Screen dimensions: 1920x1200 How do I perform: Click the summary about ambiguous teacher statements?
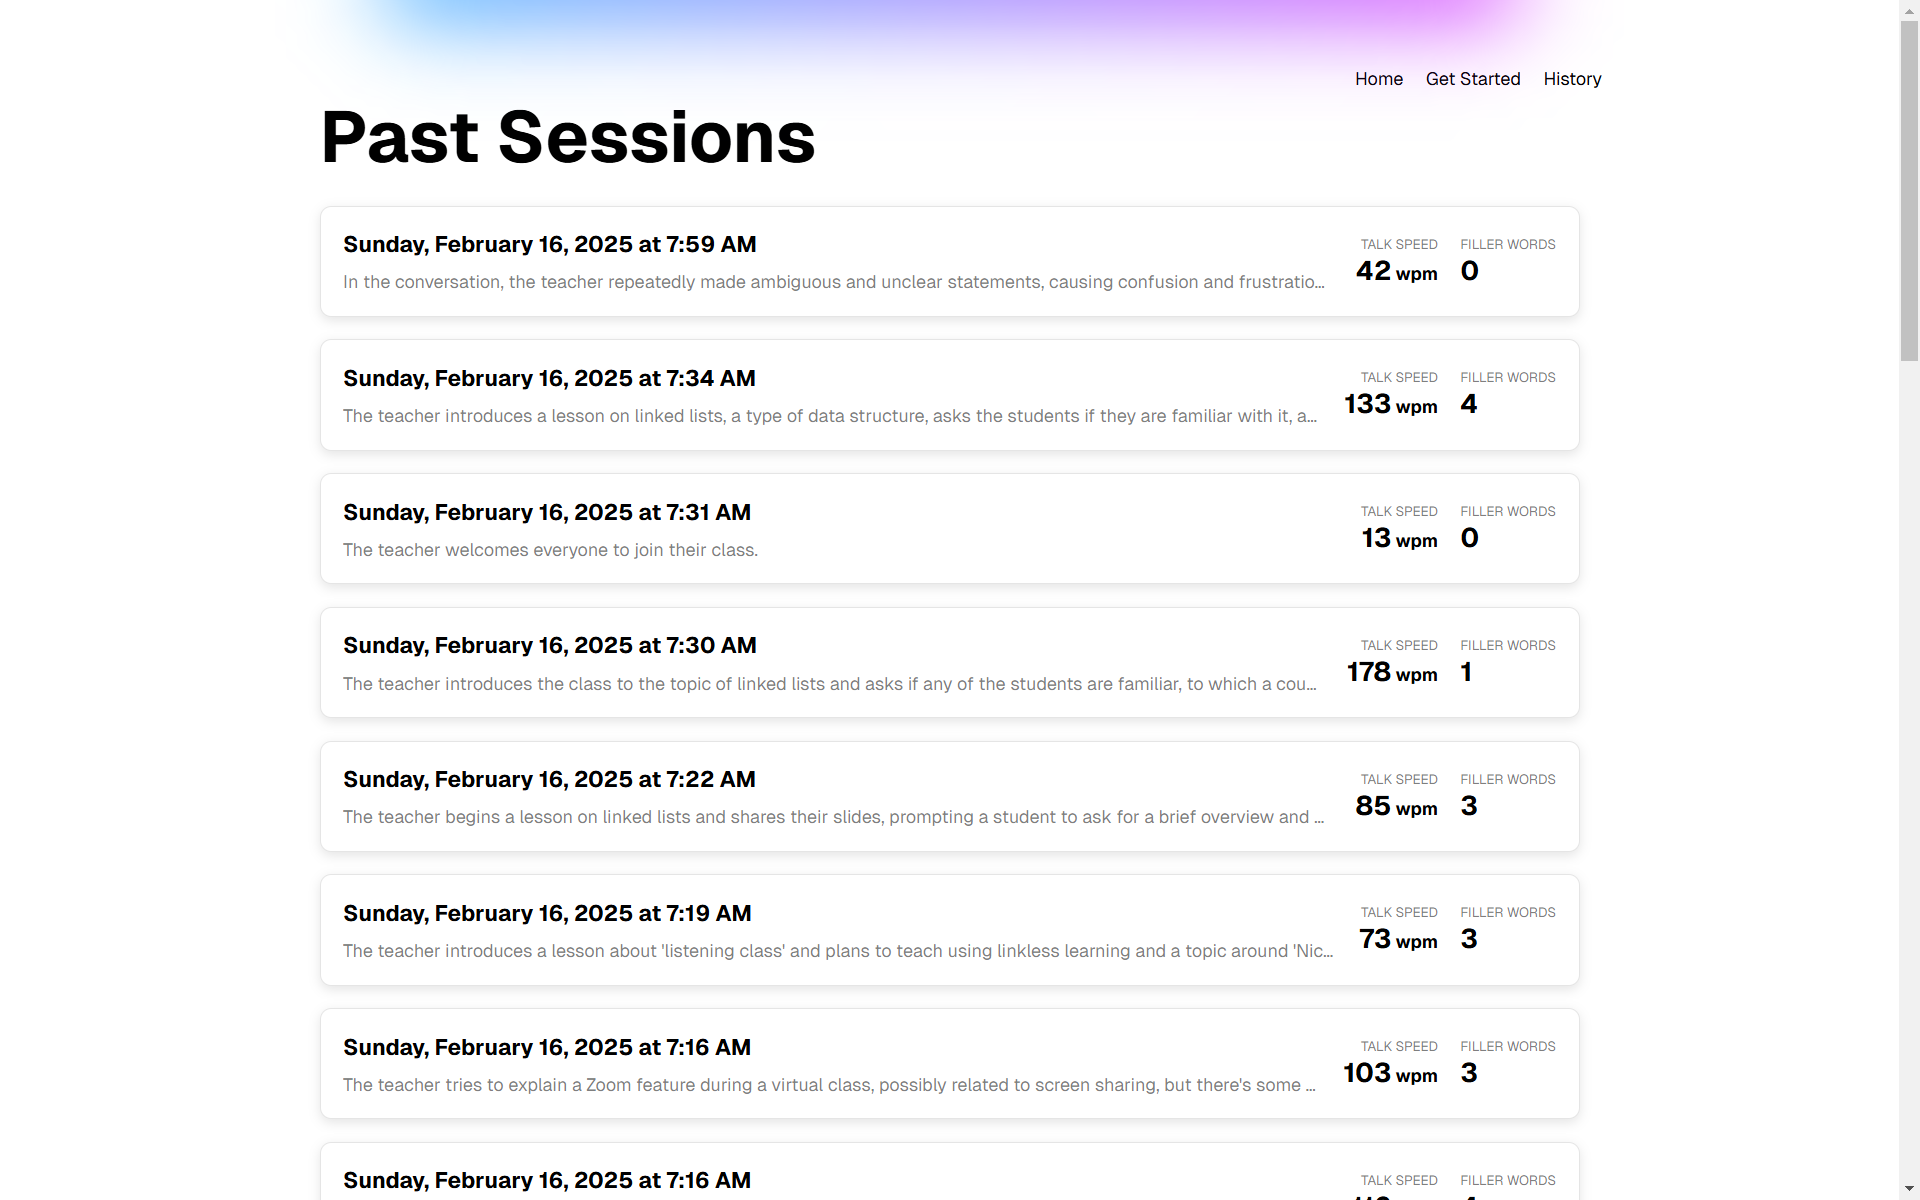tap(834, 282)
